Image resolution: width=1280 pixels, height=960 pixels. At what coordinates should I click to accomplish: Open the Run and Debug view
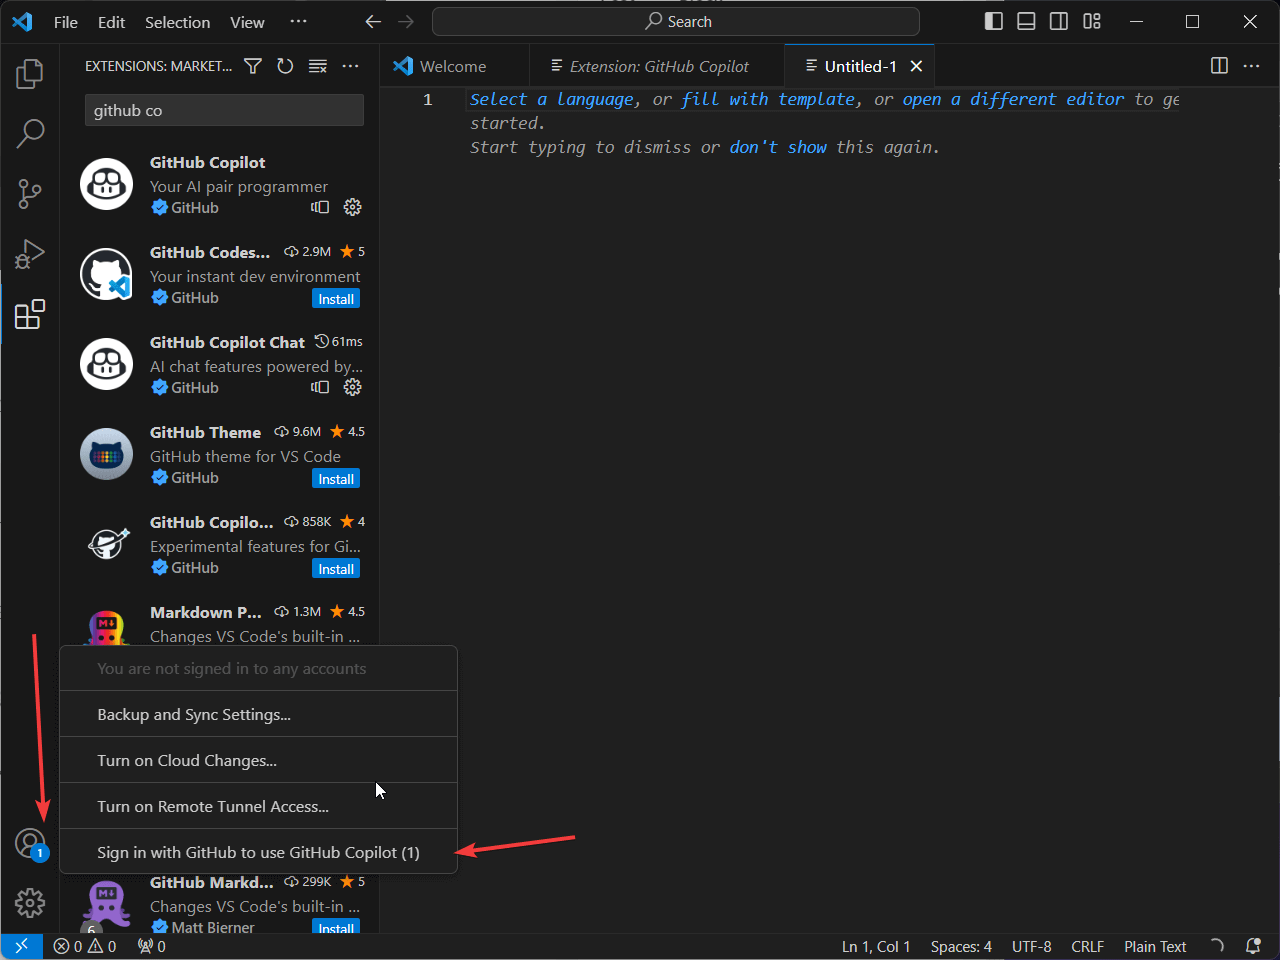30,254
